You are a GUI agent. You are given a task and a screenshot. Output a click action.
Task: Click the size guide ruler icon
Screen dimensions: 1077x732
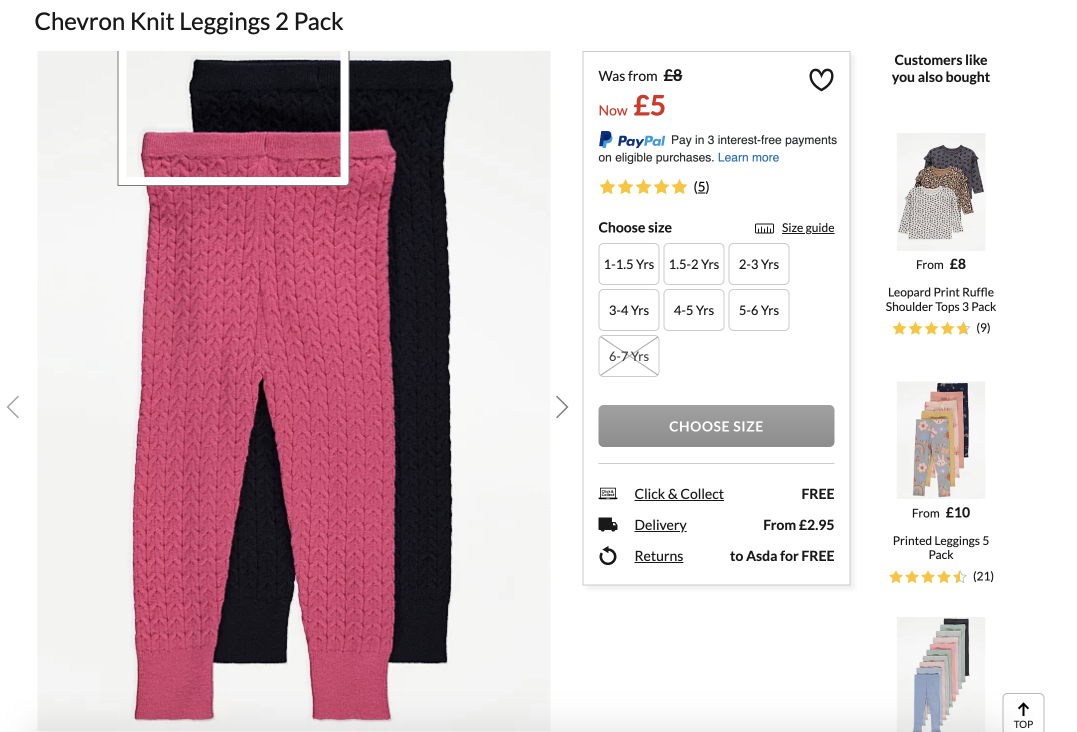click(x=764, y=229)
